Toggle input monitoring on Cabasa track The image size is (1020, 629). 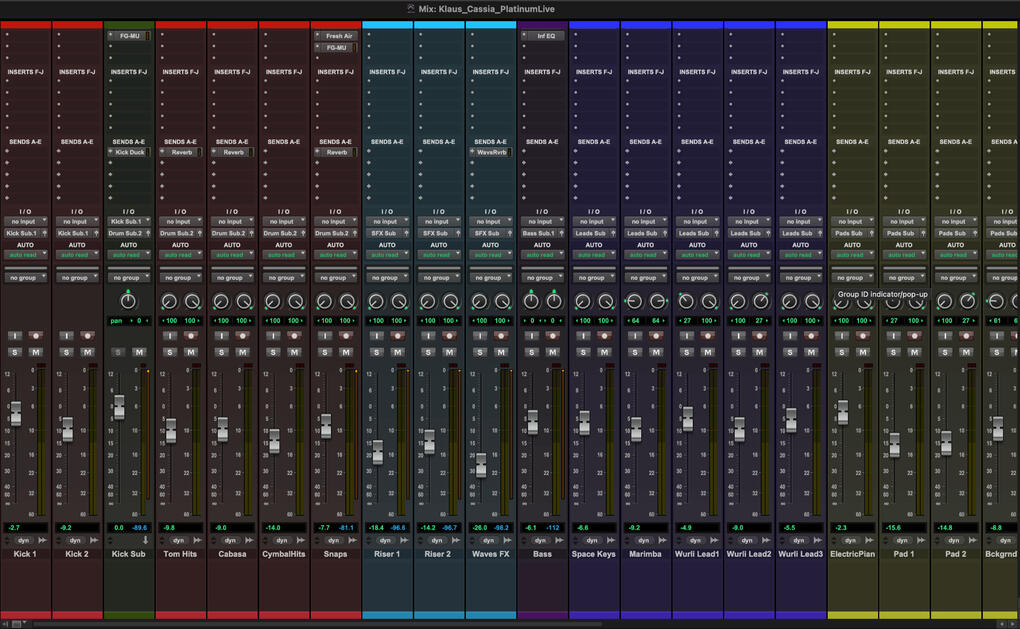pos(222,336)
